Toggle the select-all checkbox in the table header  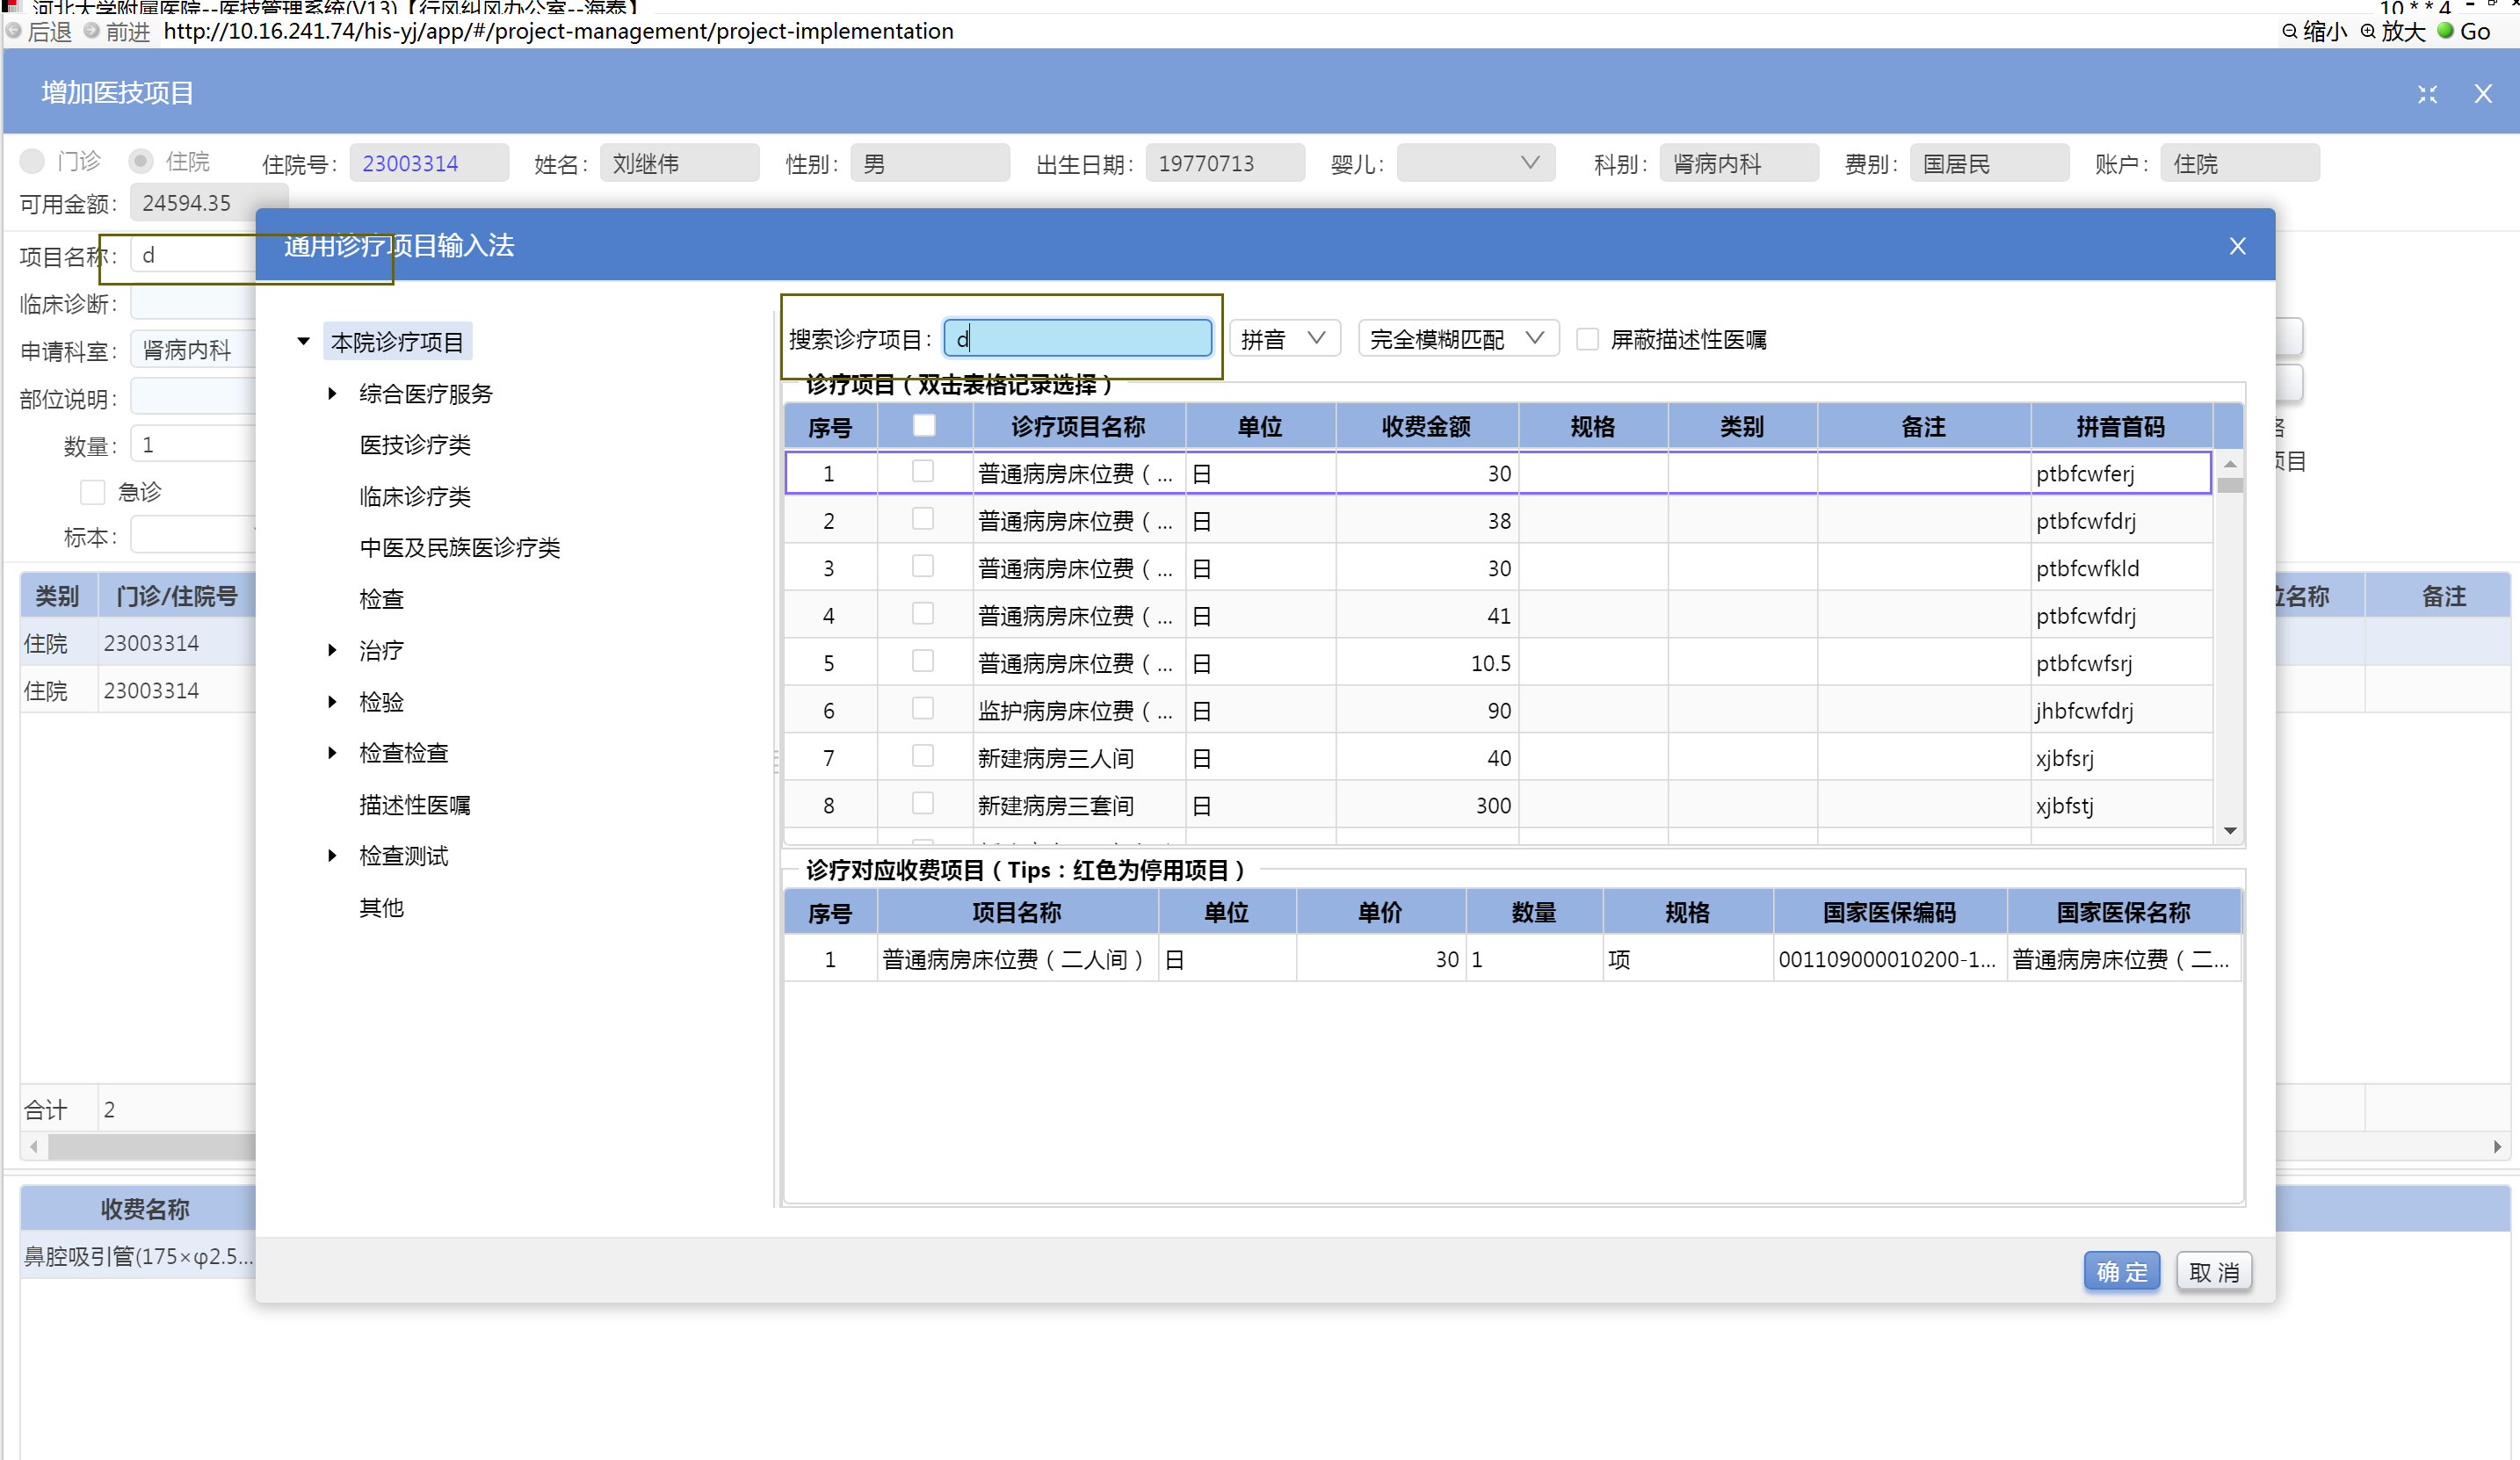pyautogui.click(x=923, y=426)
